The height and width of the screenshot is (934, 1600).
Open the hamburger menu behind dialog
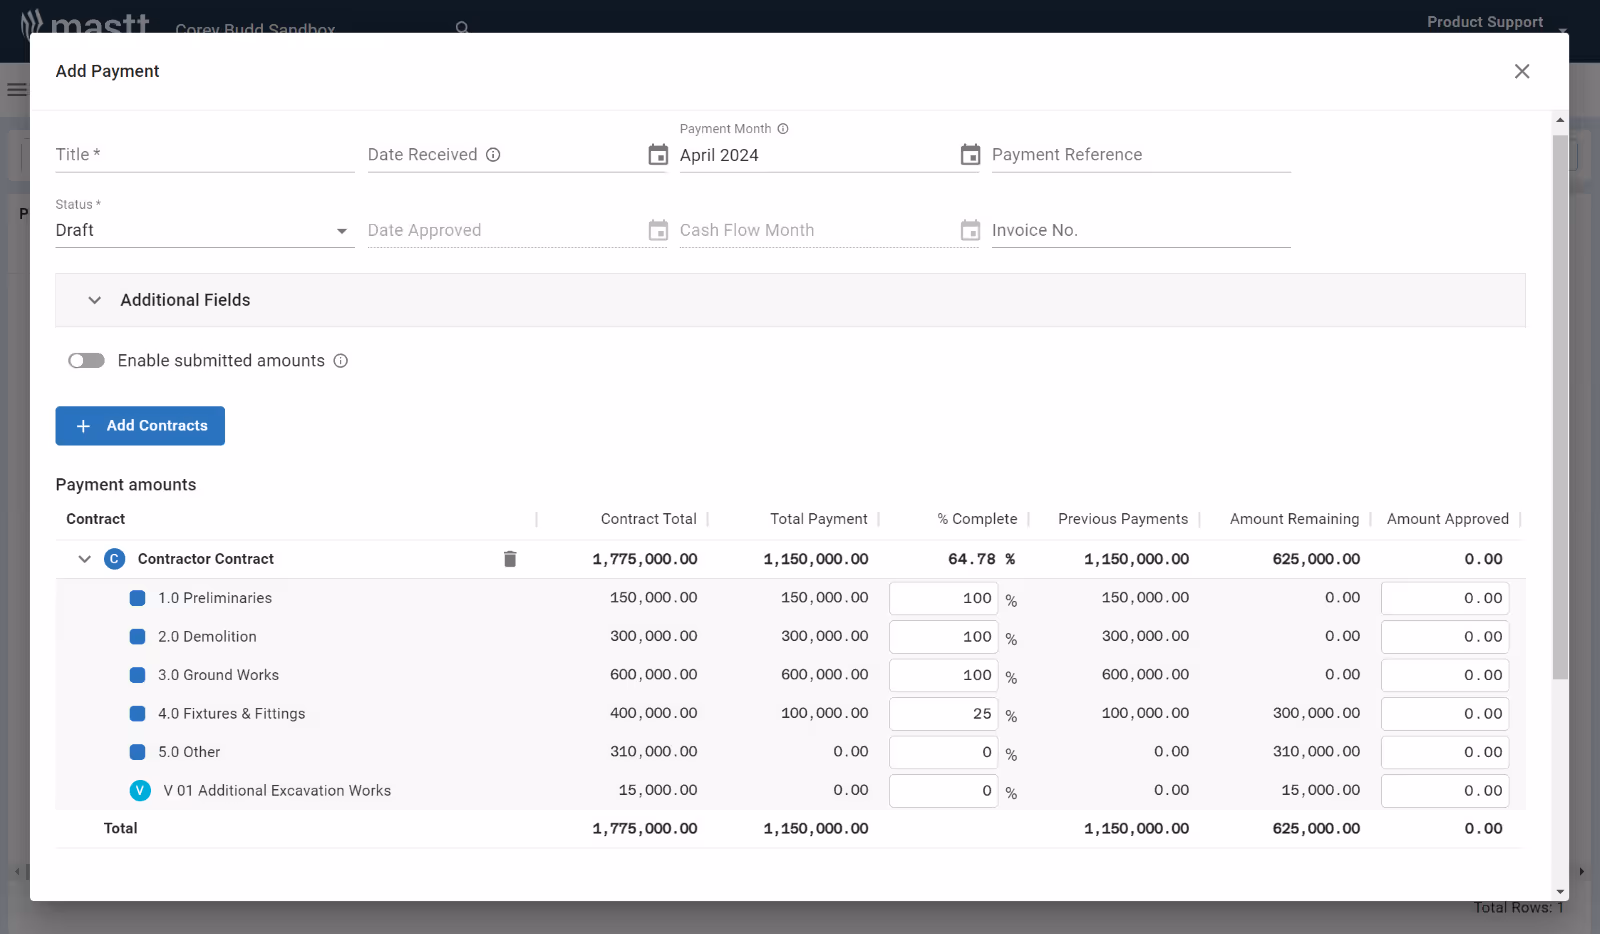tap(16, 90)
